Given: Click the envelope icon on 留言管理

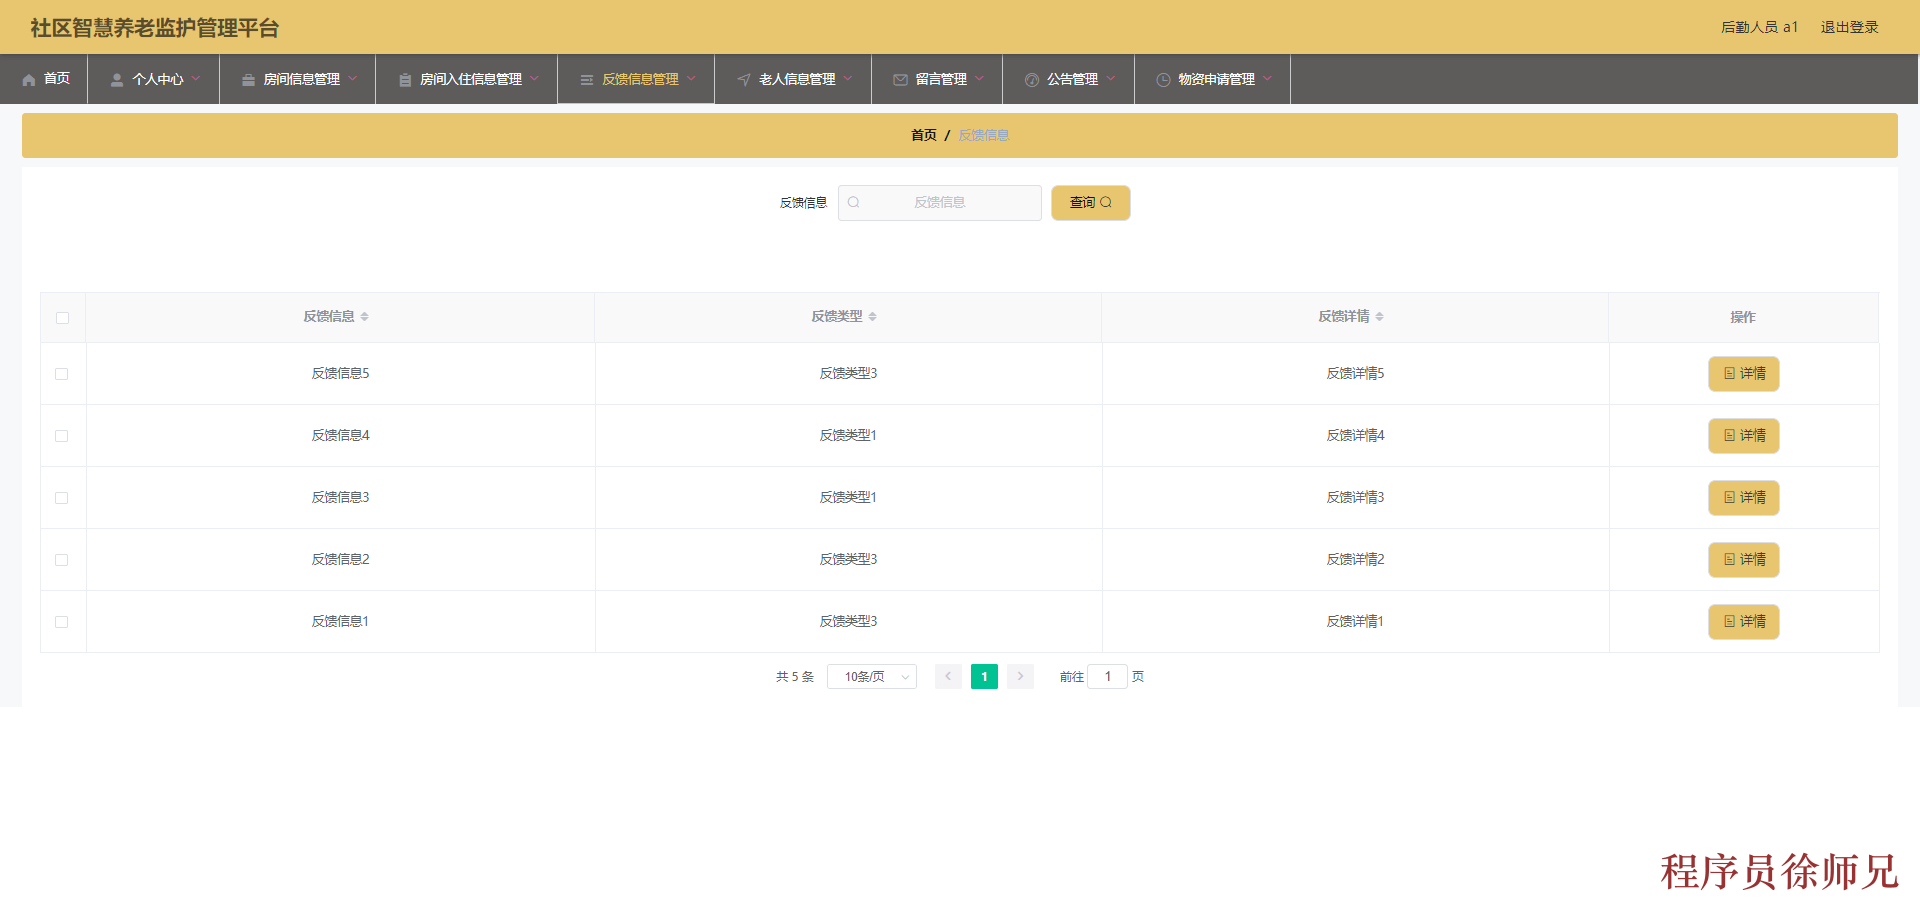Looking at the screenshot, I should pos(899,79).
